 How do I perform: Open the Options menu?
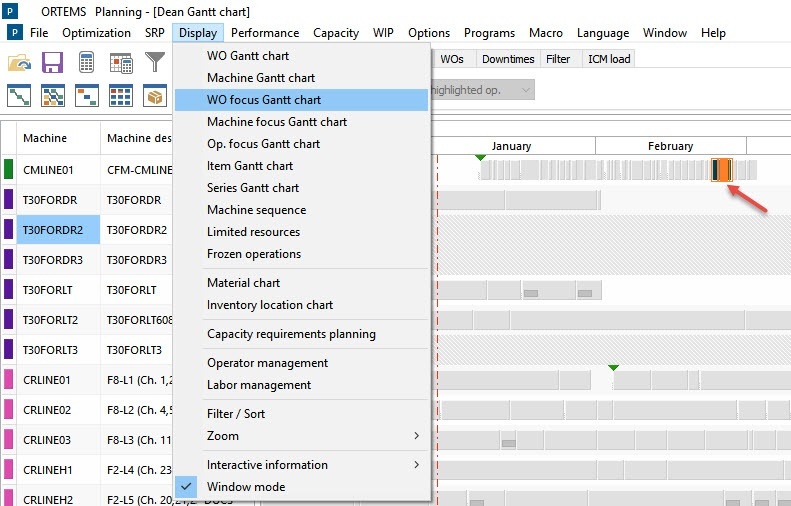click(x=429, y=33)
